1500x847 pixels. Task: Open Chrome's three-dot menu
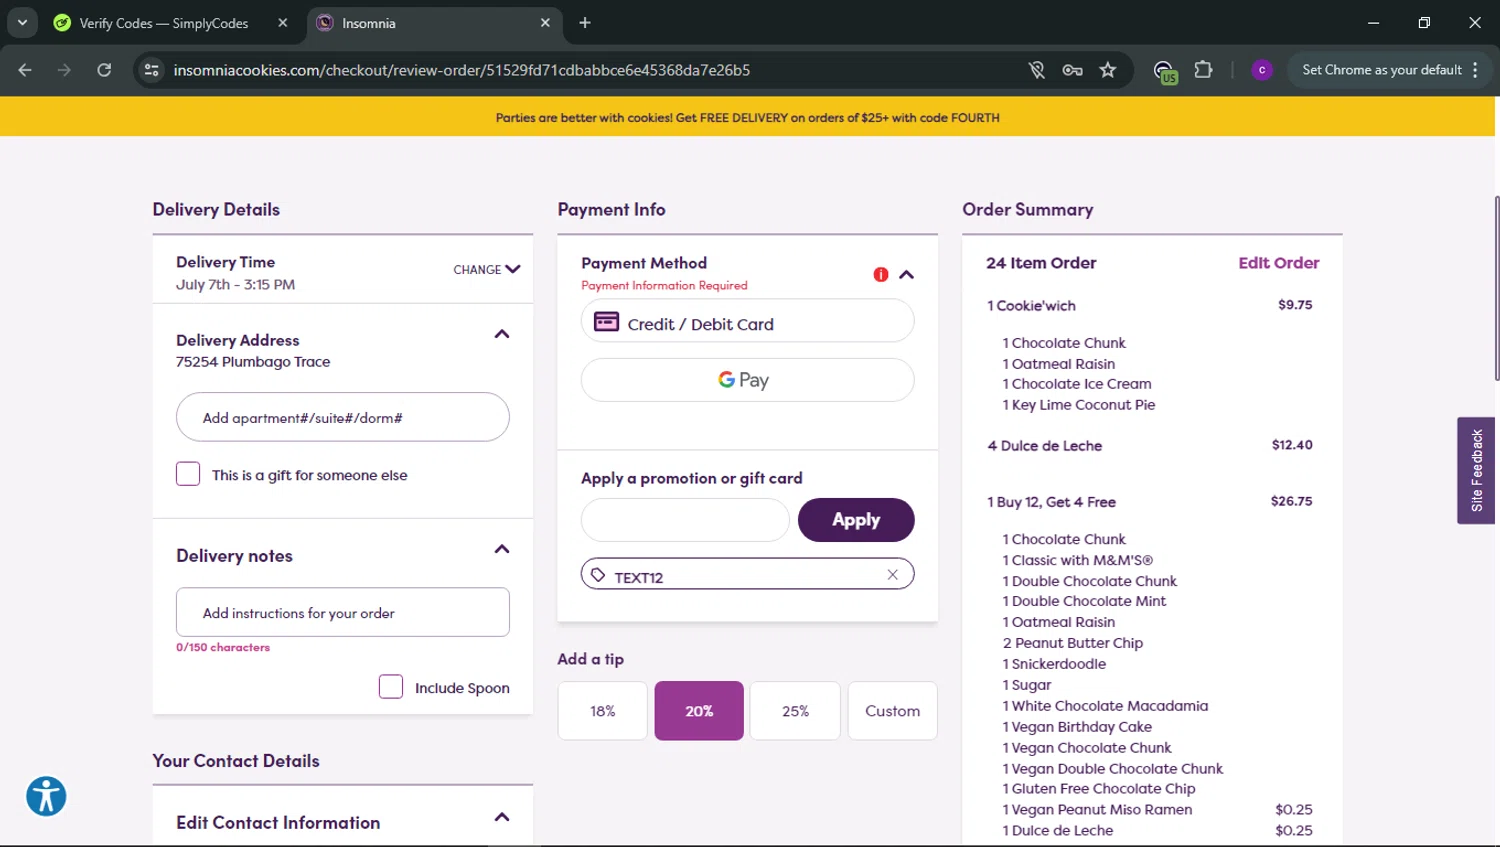(x=1475, y=70)
